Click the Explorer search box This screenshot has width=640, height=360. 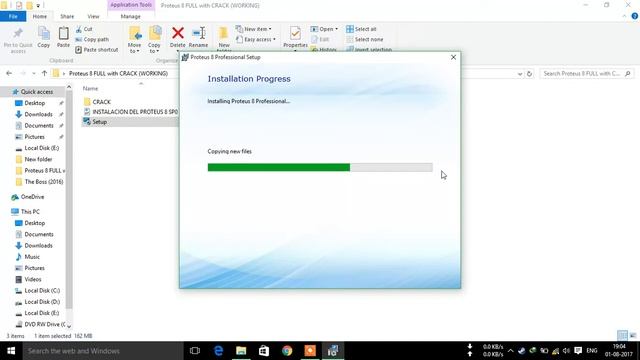(x=587, y=73)
